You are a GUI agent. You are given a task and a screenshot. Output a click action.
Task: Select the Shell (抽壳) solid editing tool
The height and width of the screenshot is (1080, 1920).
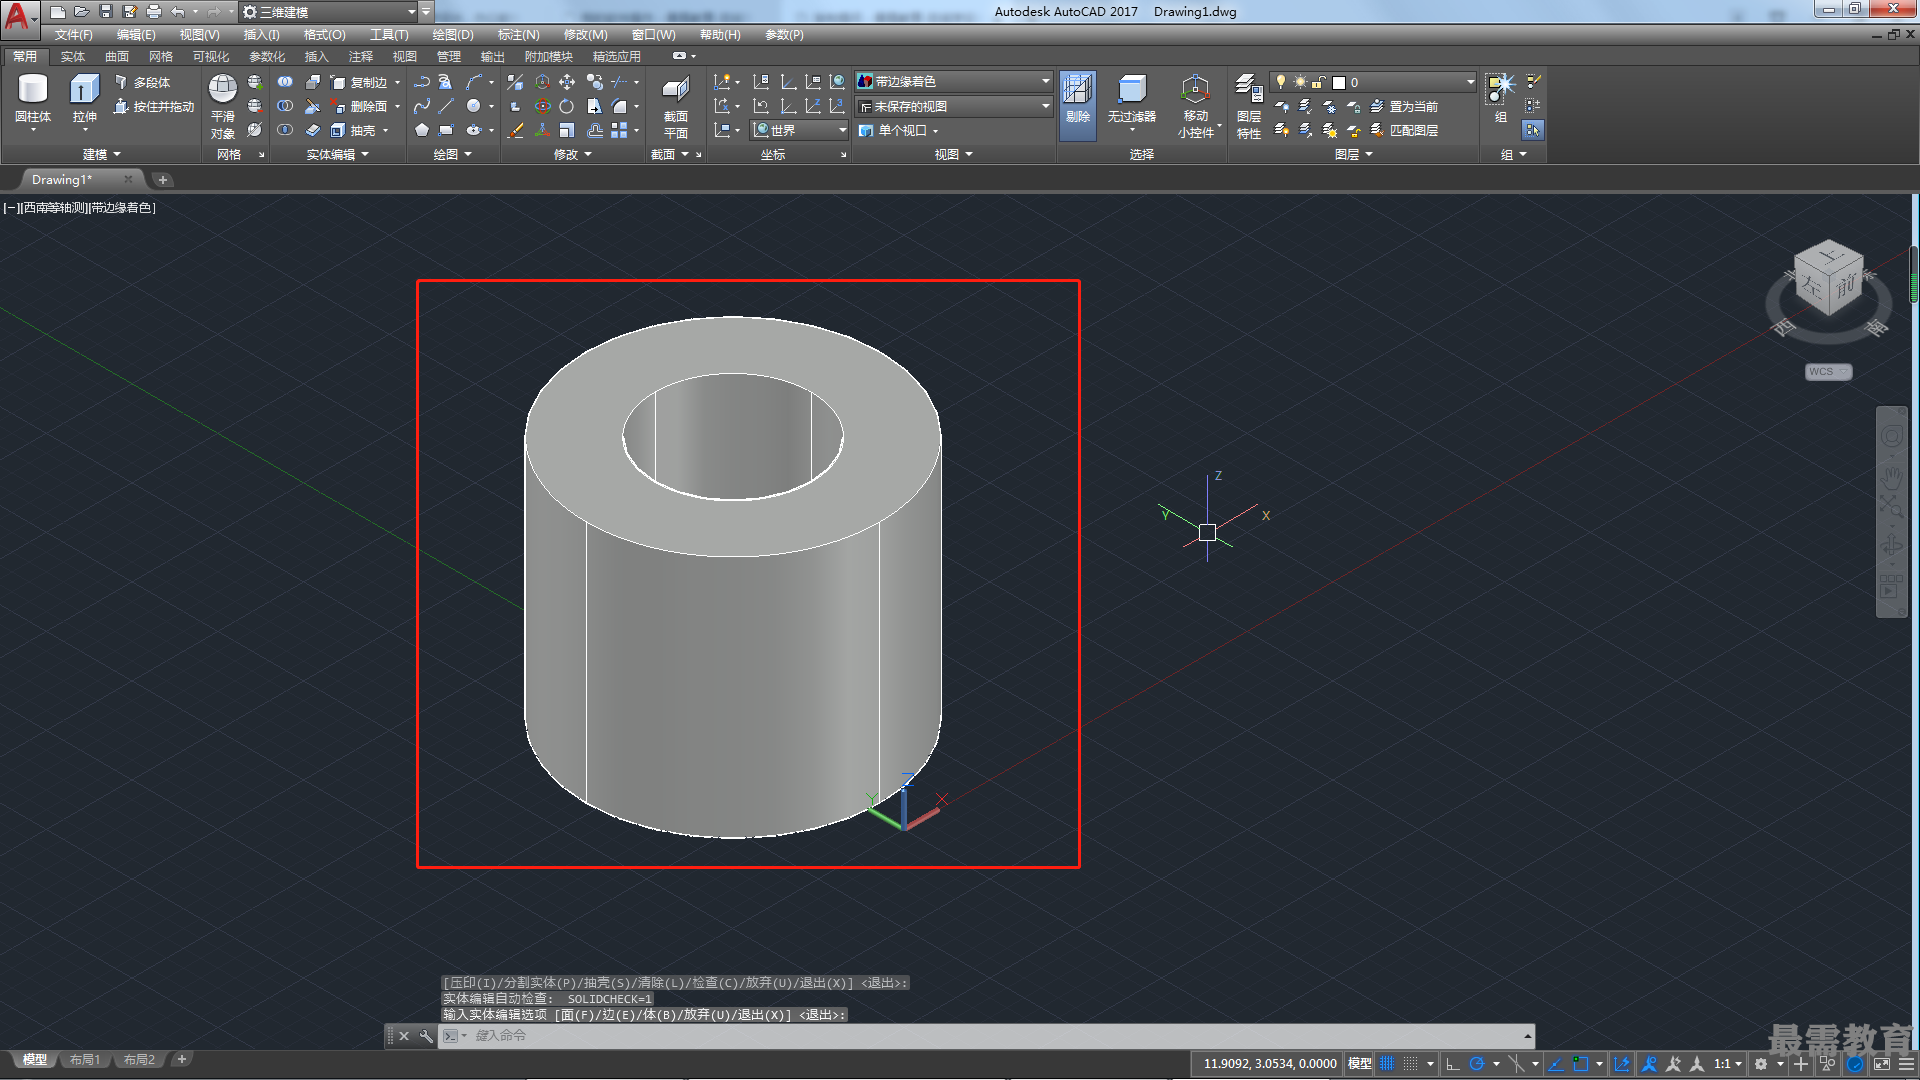click(x=354, y=130)
